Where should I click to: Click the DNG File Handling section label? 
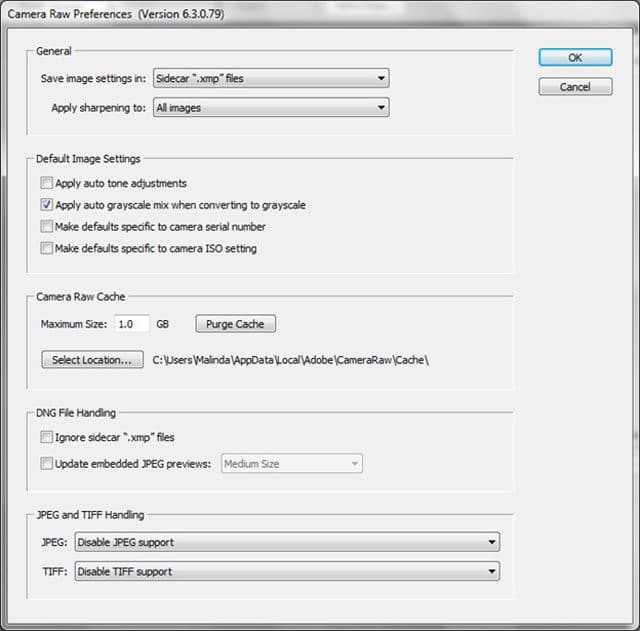[x=76, y=413]
